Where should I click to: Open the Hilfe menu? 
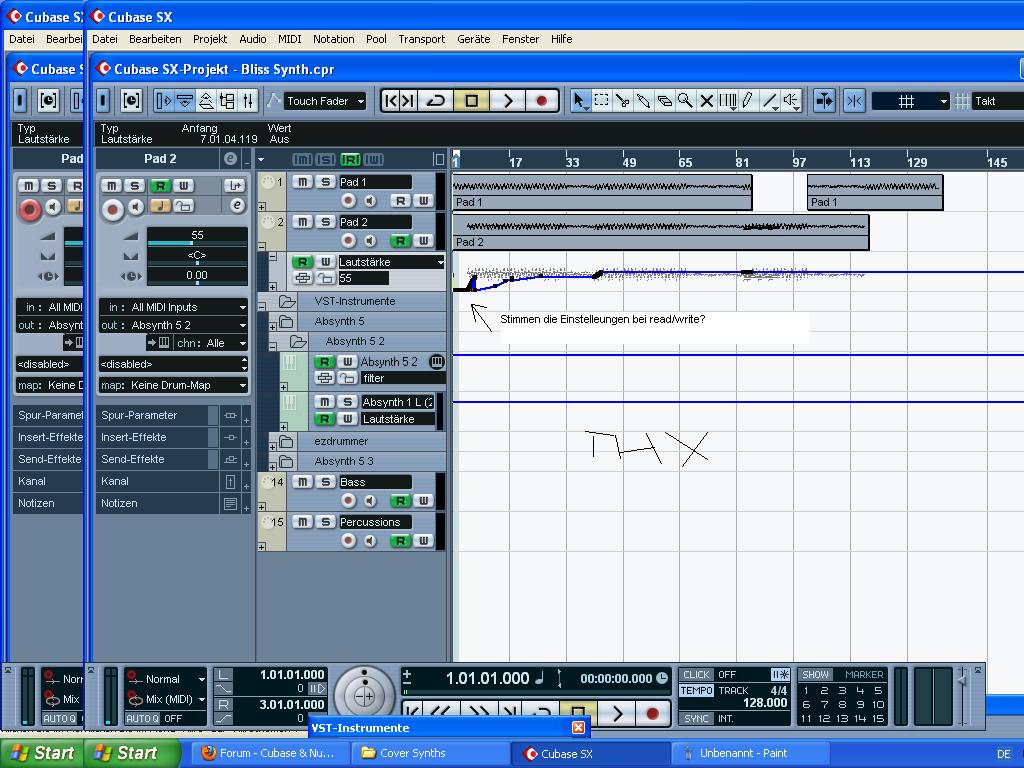(x=562, y=39)
